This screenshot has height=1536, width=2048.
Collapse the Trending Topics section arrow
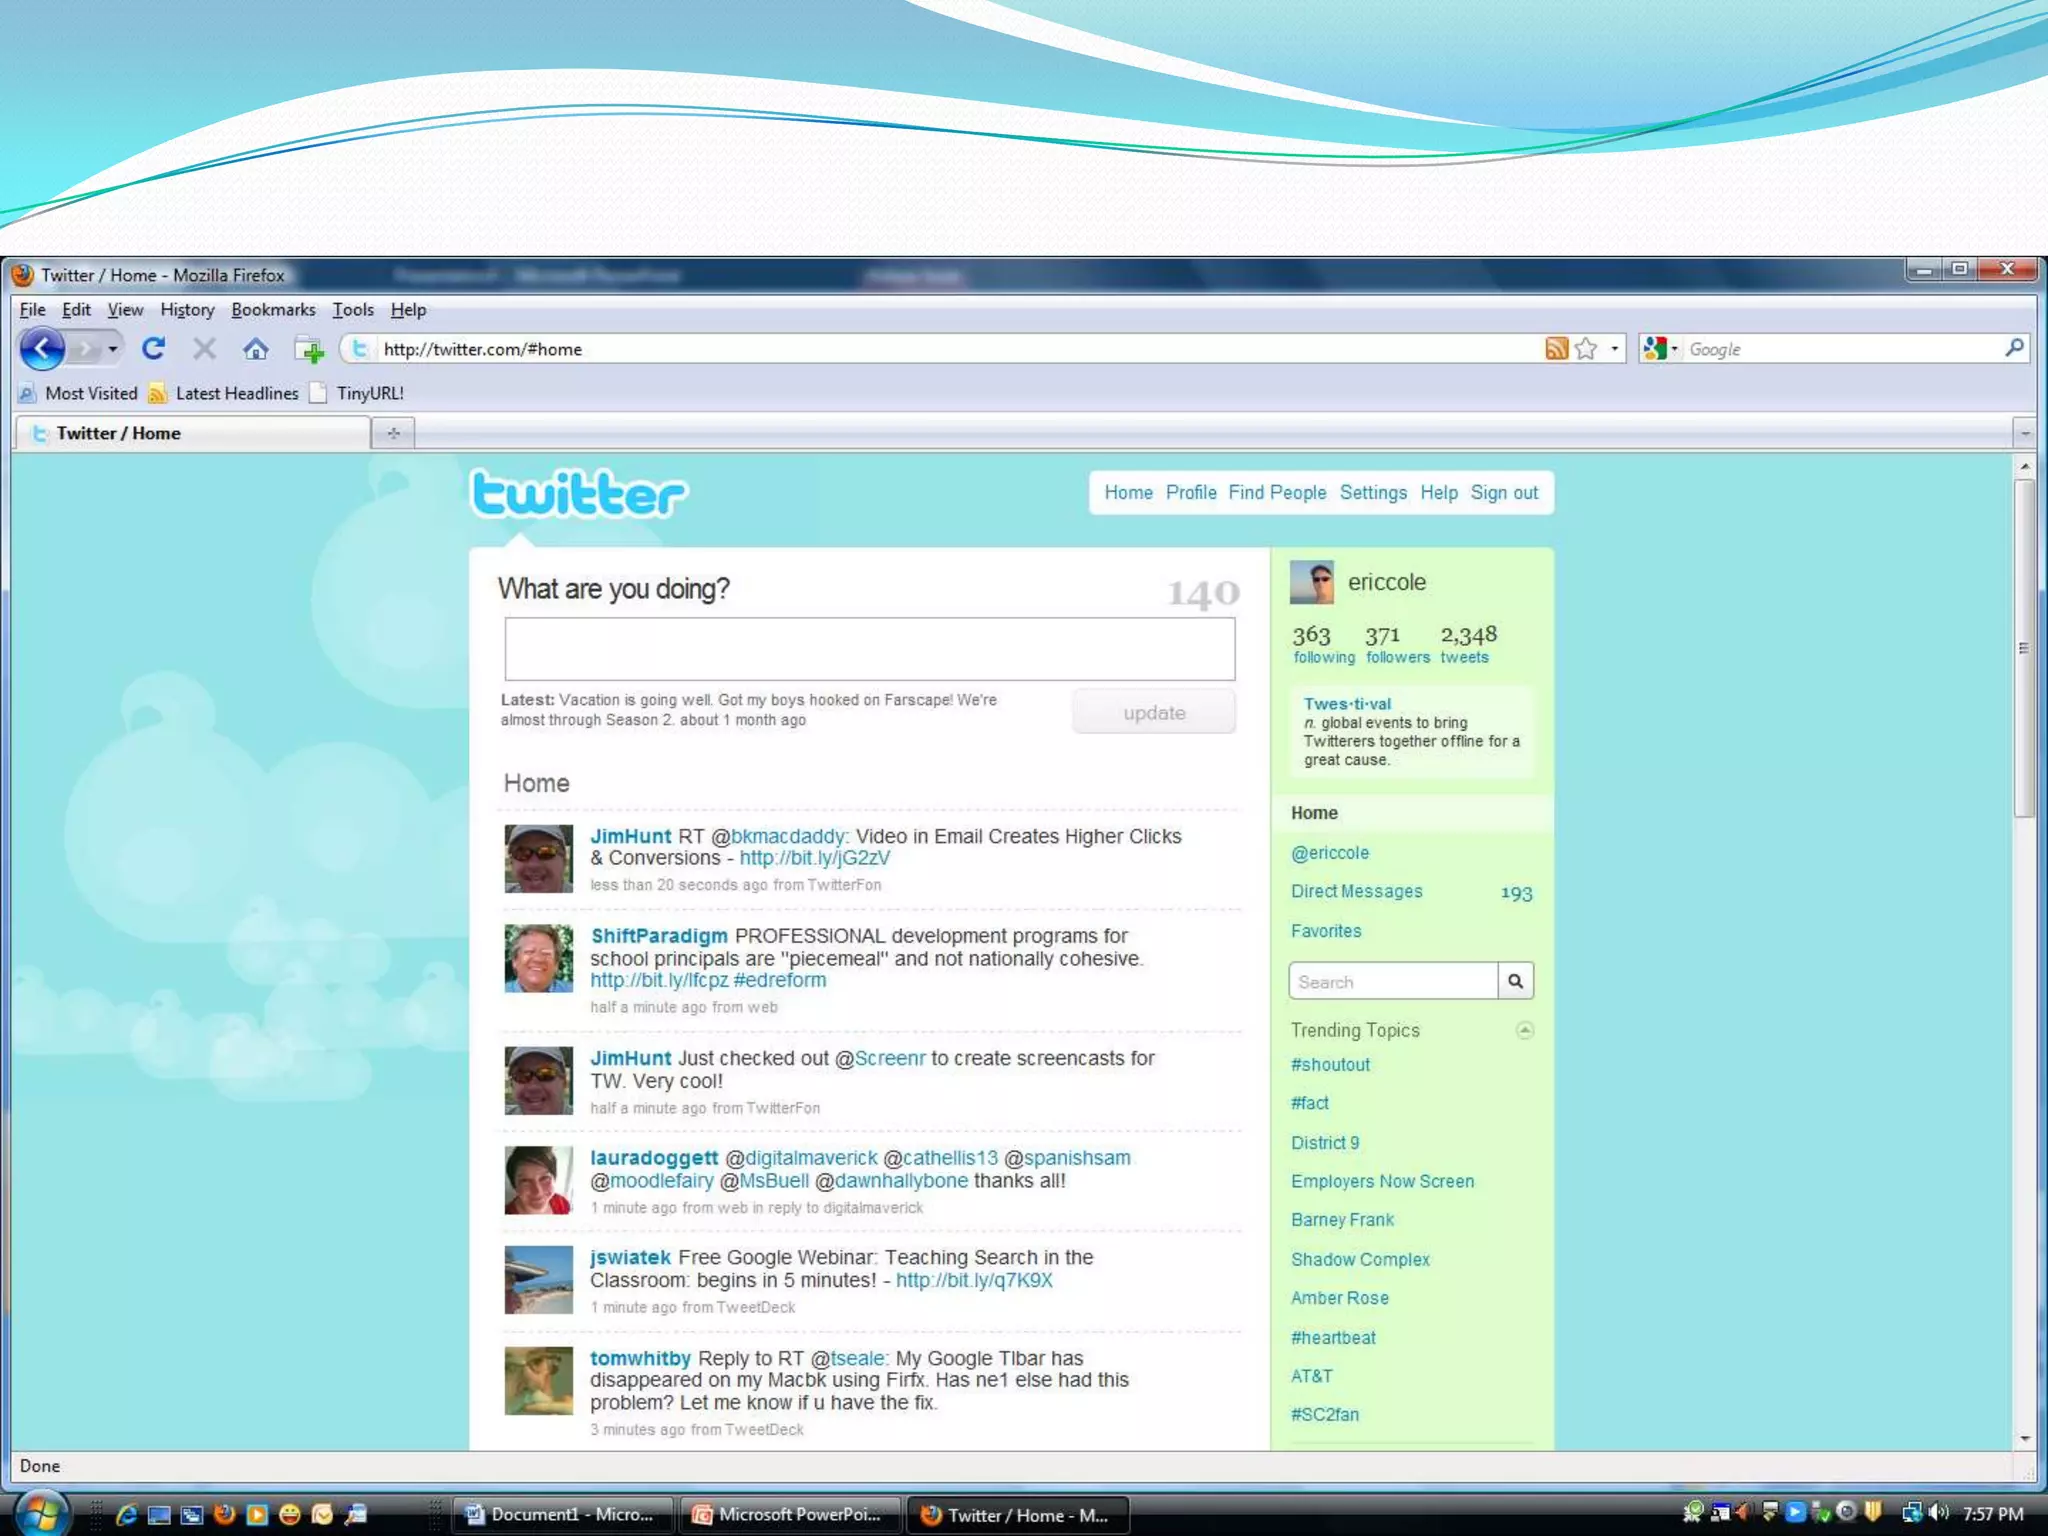point(1524,1030)
